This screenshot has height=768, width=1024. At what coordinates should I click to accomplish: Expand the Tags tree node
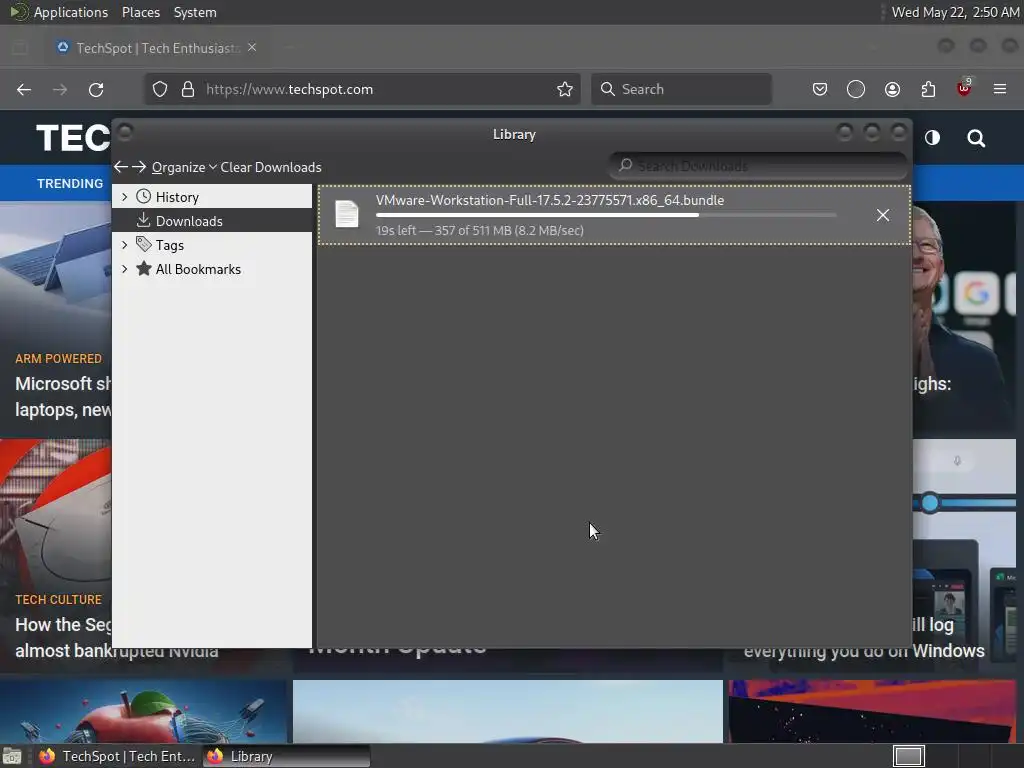[x=125, y=245]
